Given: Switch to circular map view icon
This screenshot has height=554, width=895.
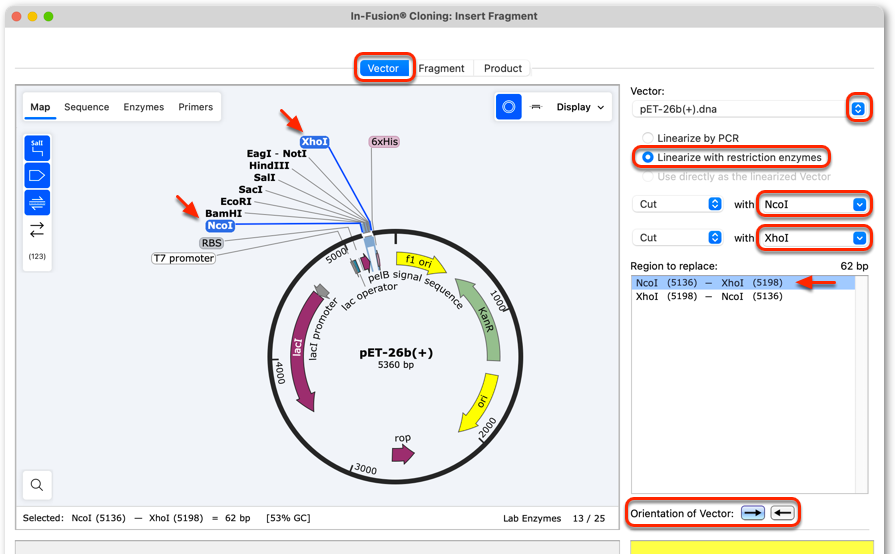Looking at the screenshot, I should [x=509, y=107].
